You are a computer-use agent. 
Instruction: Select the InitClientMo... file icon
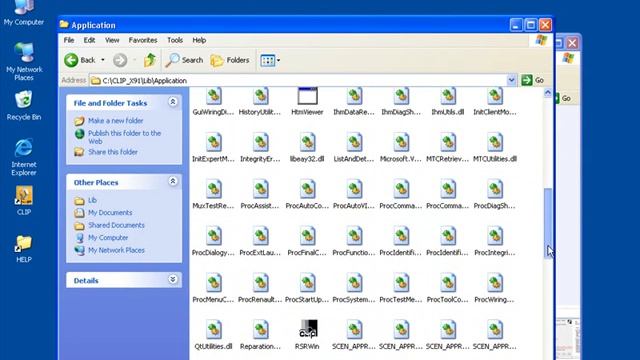click(495, 96)
